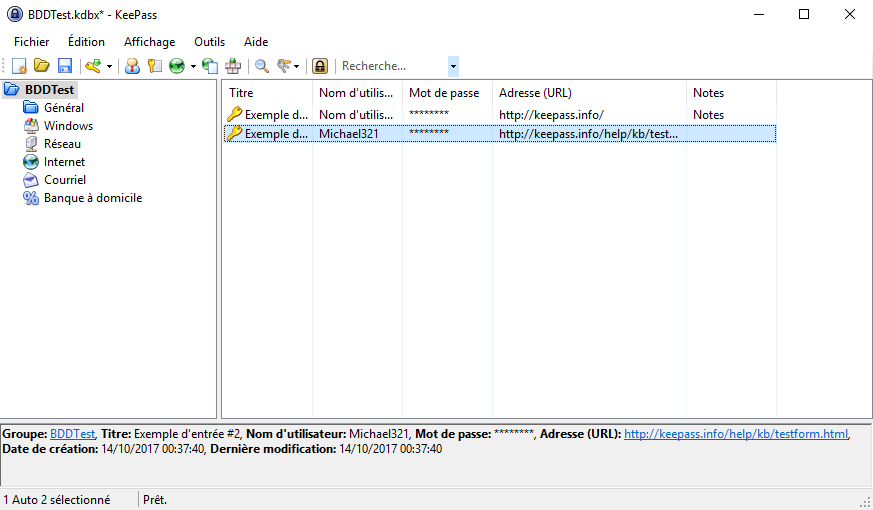
Task: Follow the BDDTest group link in details
Action: (72, 434)
